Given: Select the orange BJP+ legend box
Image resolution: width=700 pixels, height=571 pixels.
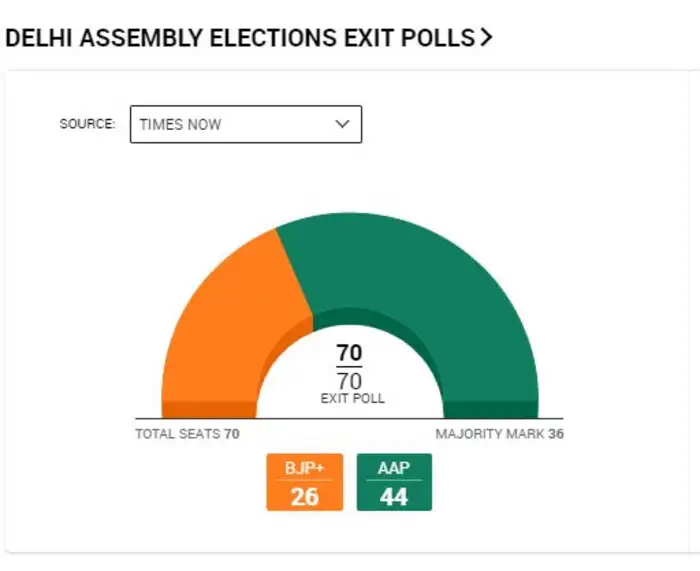Looking at the screenshot, I should click(304, 482).
